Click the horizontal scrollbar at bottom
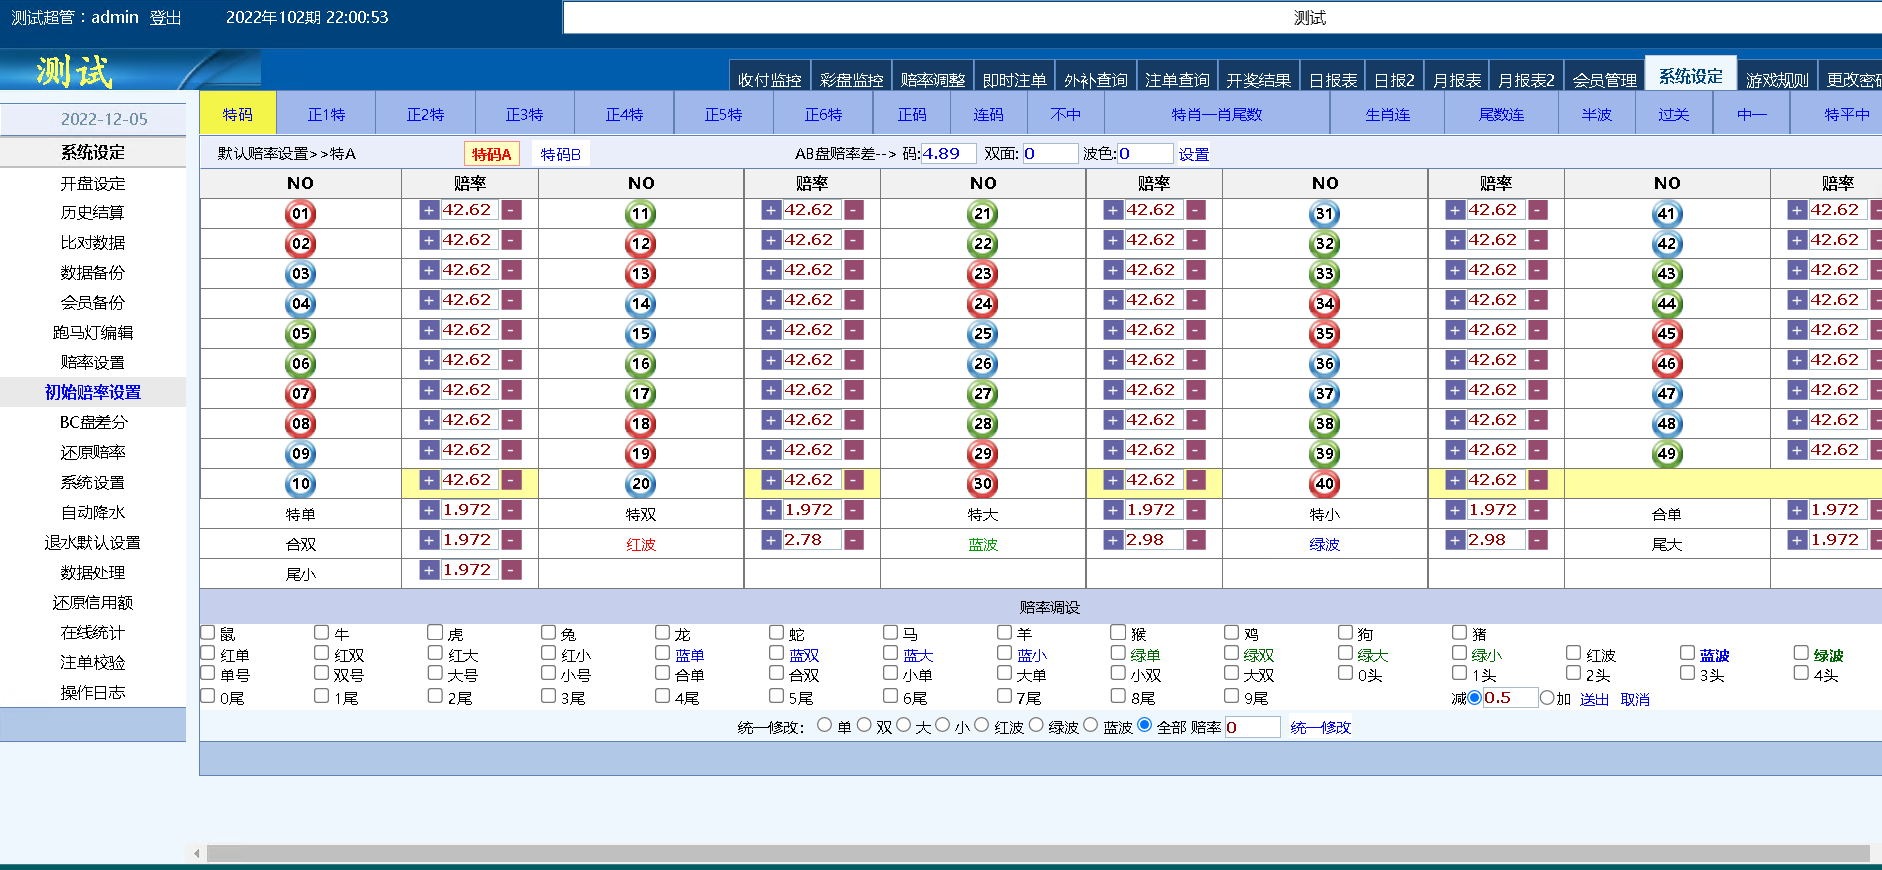This screenshot has width=1882, height=870. (1037, 853)
